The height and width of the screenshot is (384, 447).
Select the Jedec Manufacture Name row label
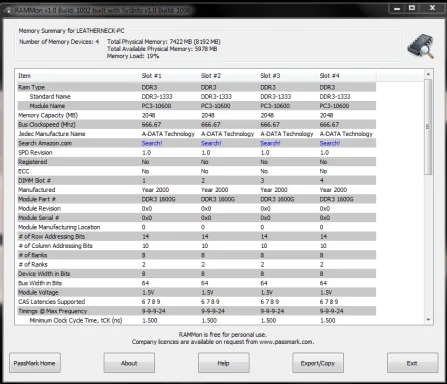point(52,134)
